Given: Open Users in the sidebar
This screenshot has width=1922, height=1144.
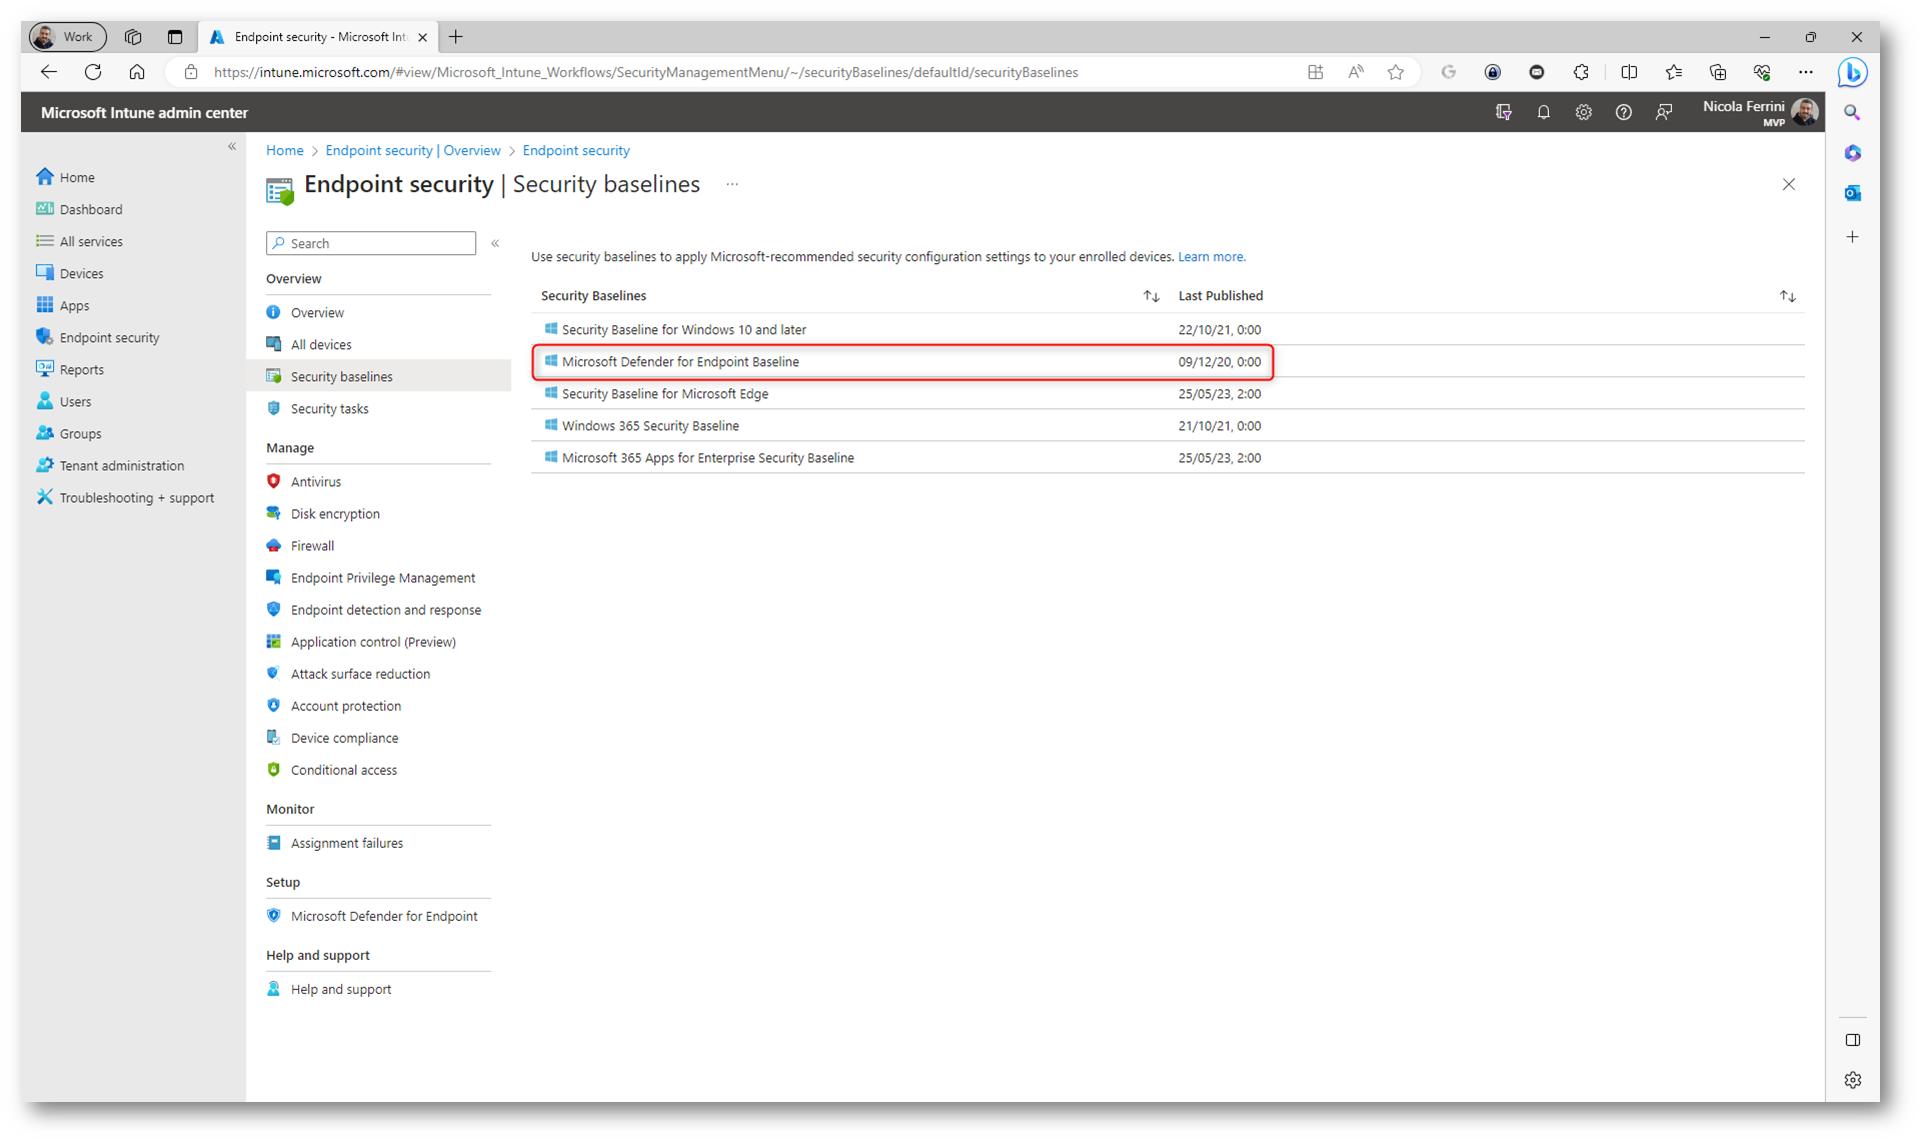Looking at the screenshot, I should point(75,401).
